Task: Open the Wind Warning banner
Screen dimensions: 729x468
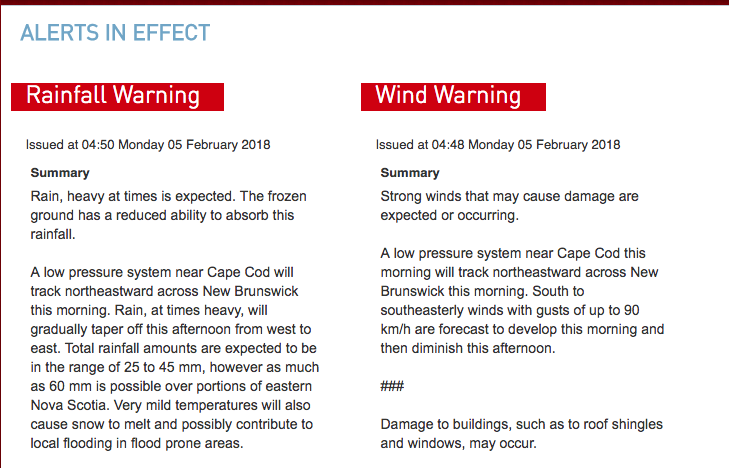Action: click(452, 96)
